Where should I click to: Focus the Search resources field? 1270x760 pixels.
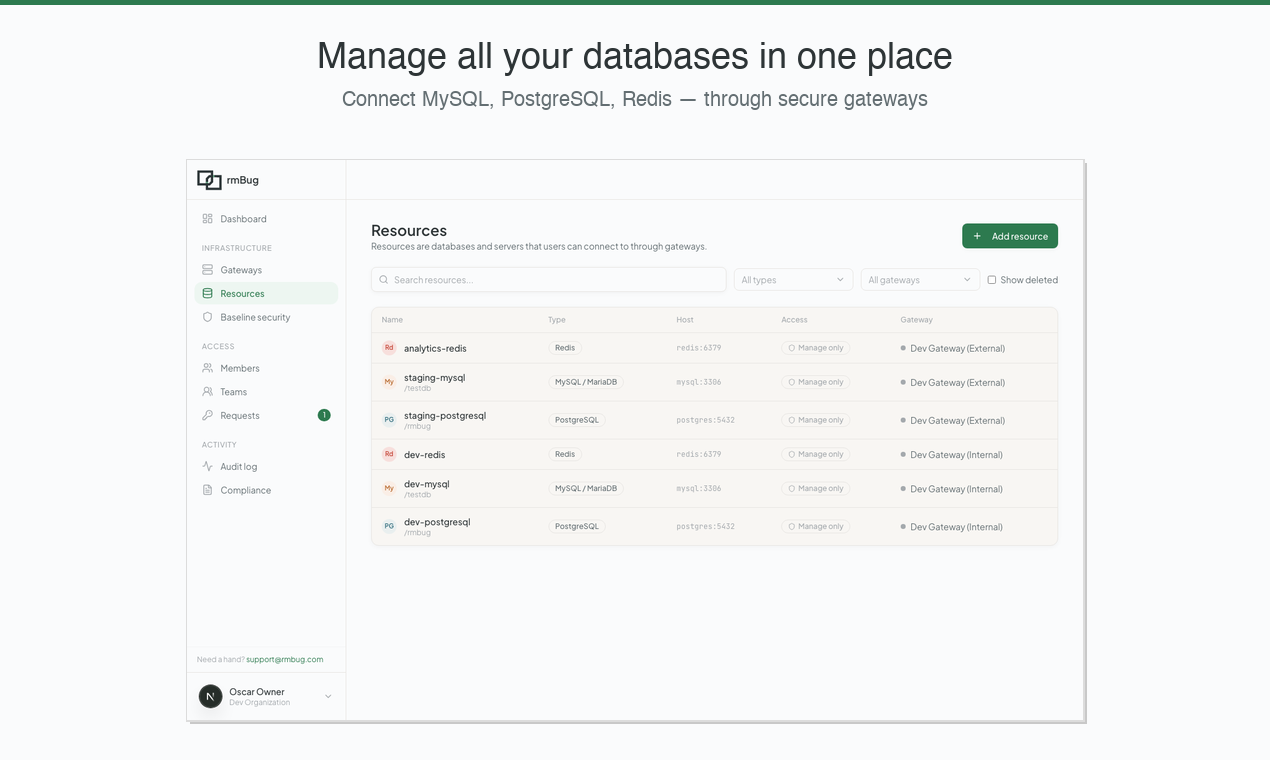pyautogui.click(x=548, y=280)
